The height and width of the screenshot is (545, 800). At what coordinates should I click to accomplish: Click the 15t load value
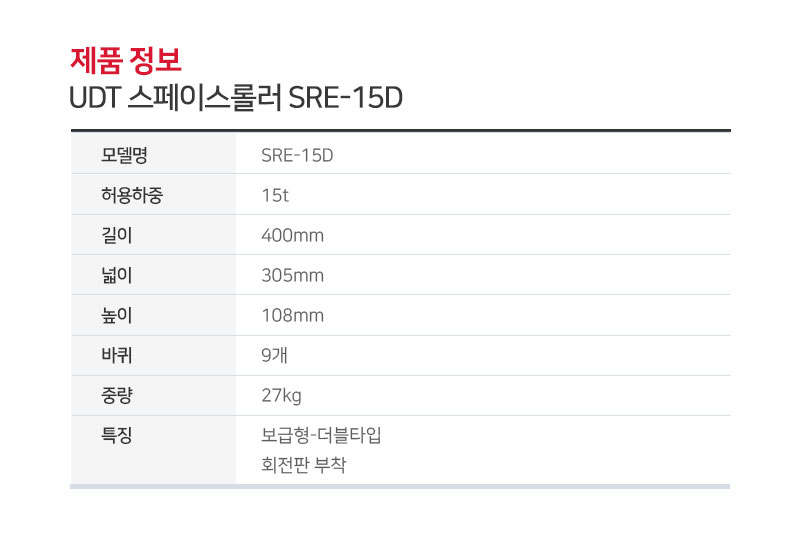(275, 195)
